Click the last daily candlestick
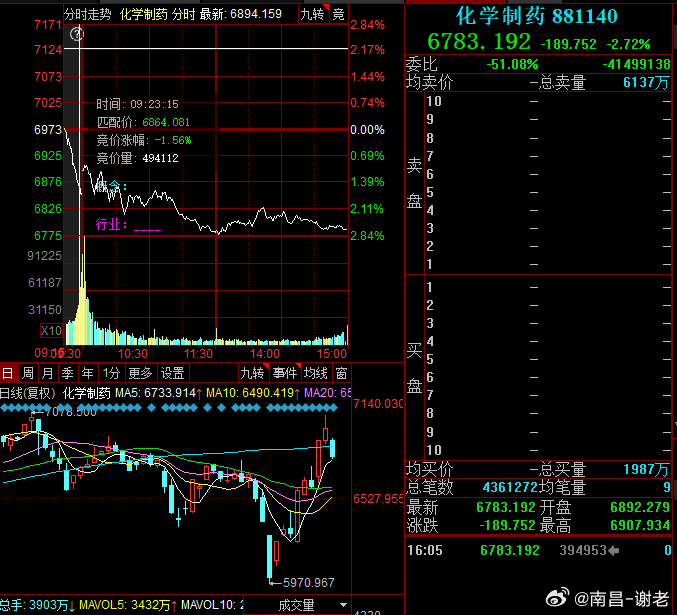 coord(332,448)
